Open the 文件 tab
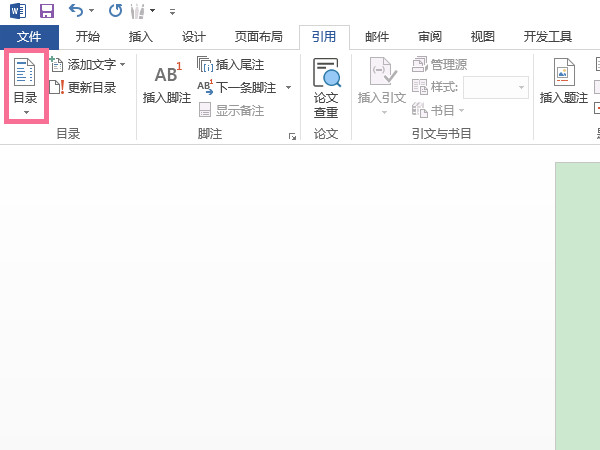Viewport: 600px width, 450px height. click(29, 37)
